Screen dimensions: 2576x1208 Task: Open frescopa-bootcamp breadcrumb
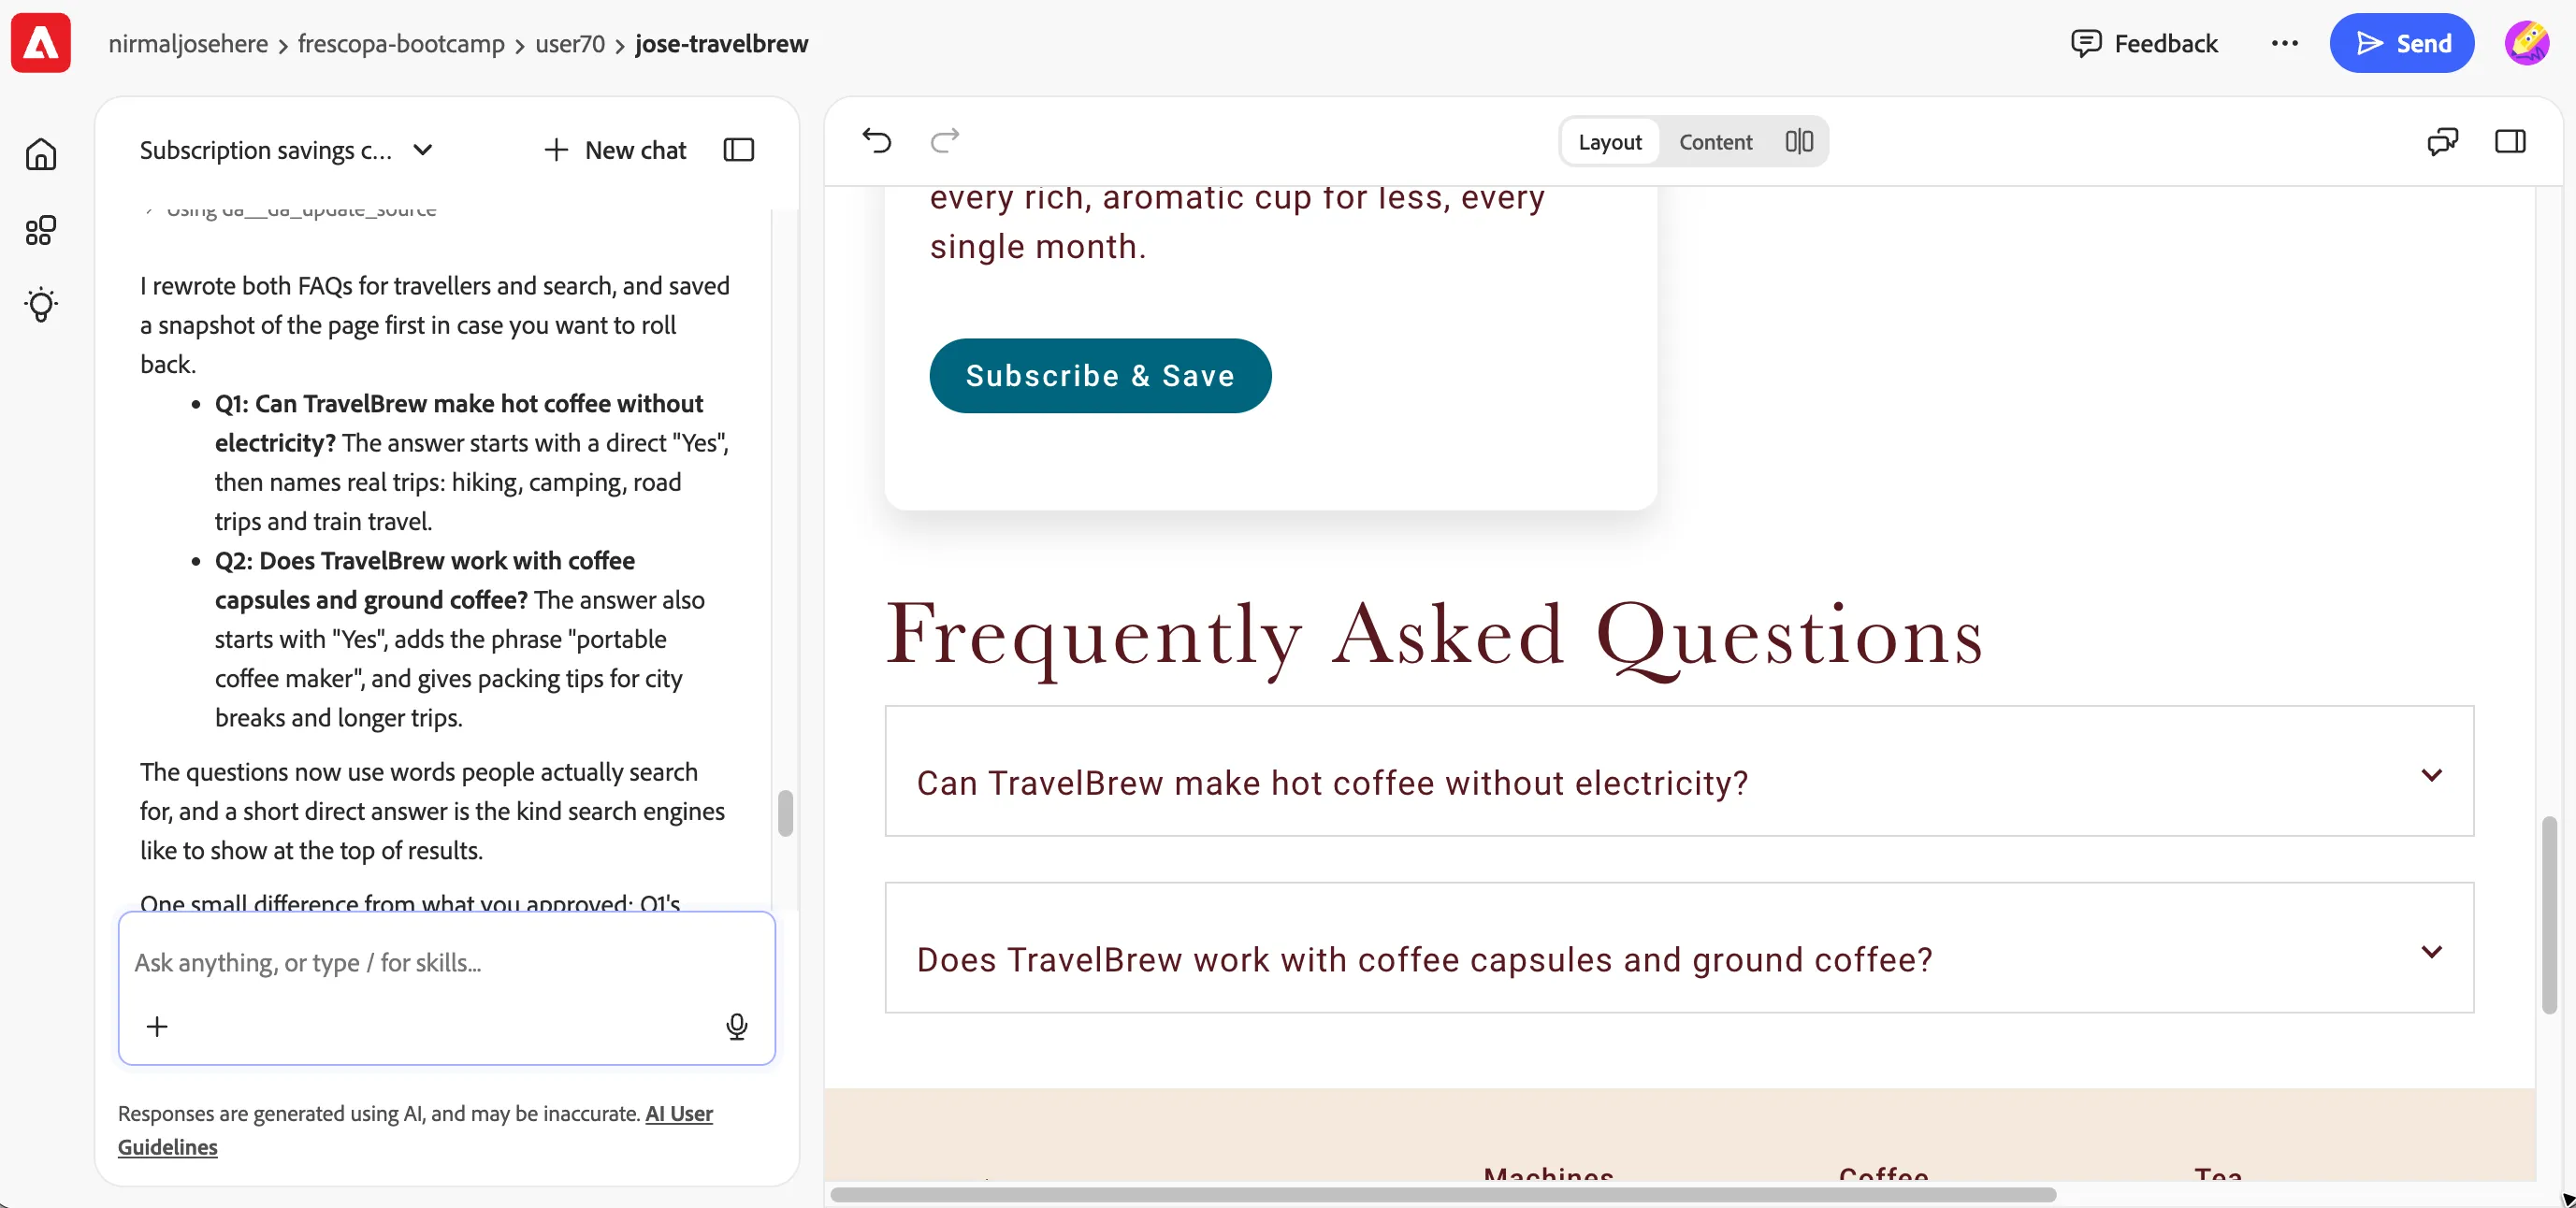tap(401, 43)
